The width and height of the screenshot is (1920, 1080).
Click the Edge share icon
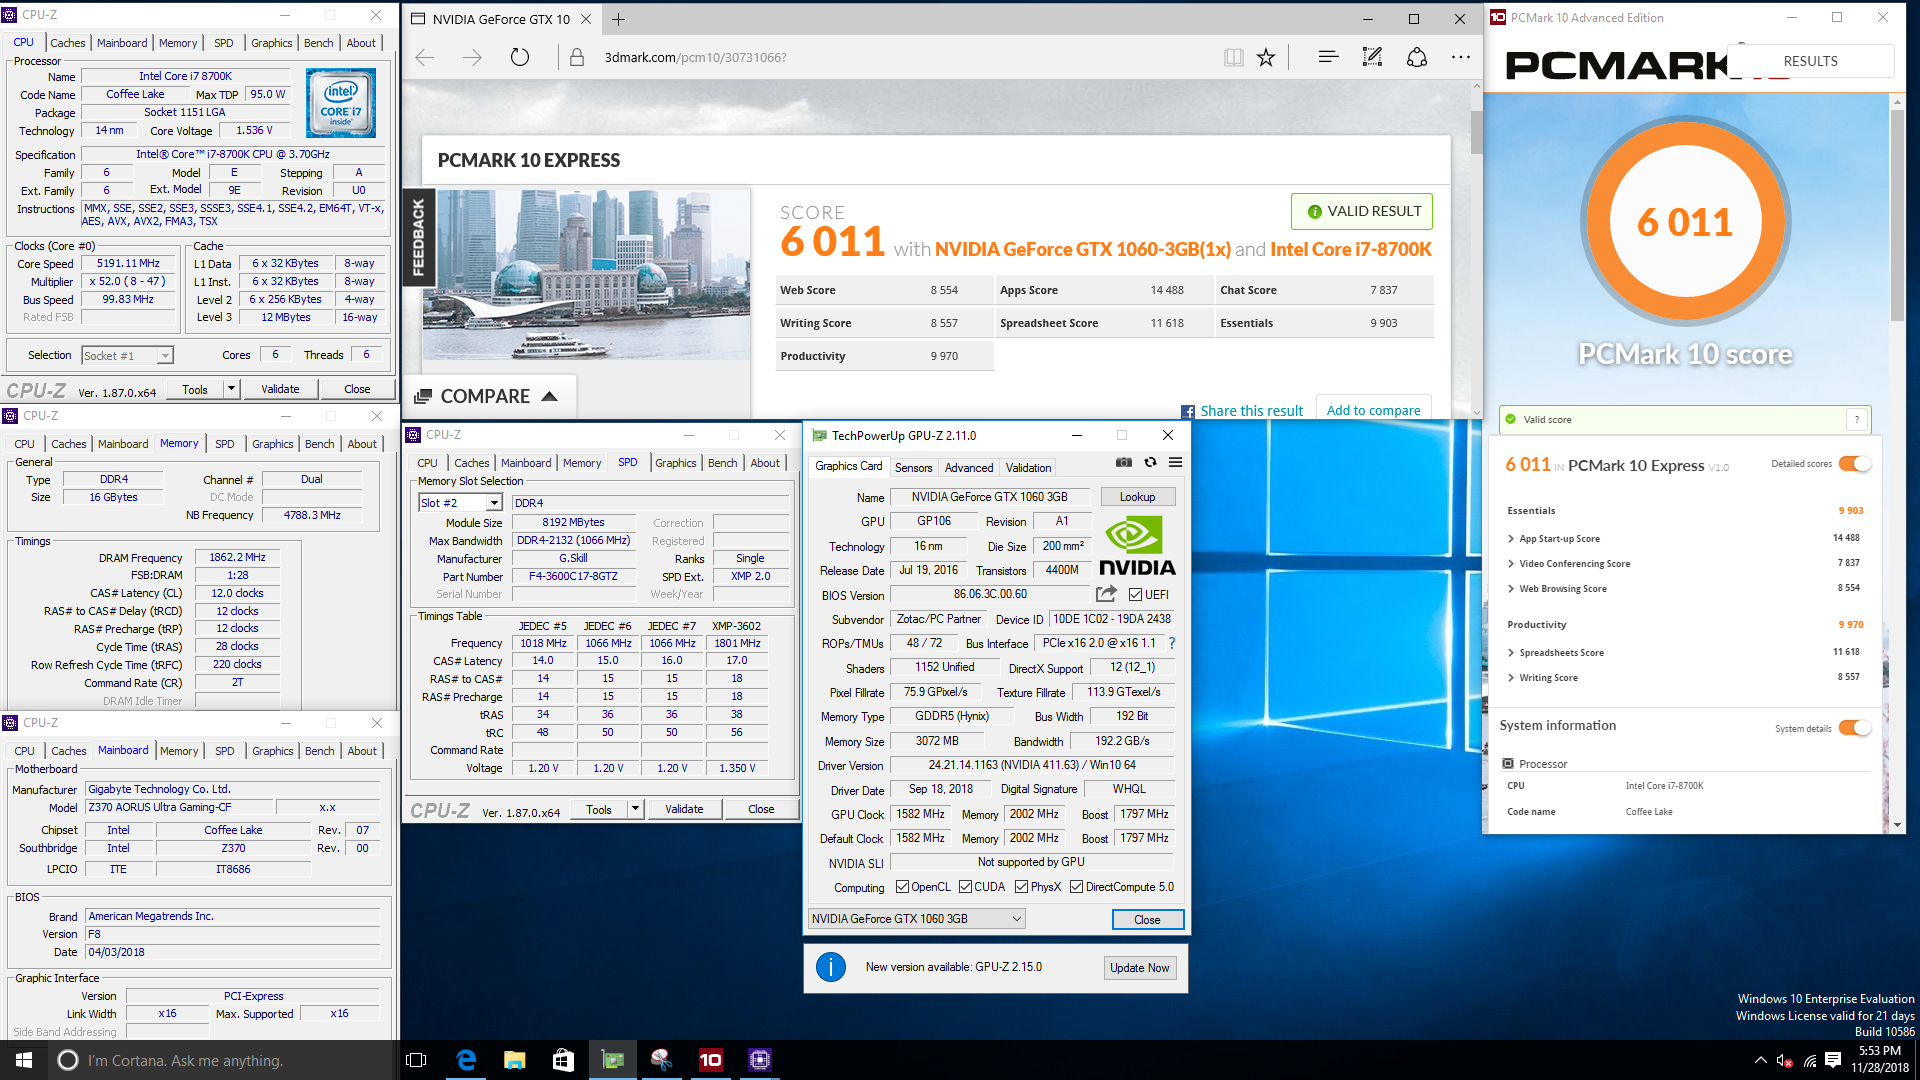[x=1417, y=57]
